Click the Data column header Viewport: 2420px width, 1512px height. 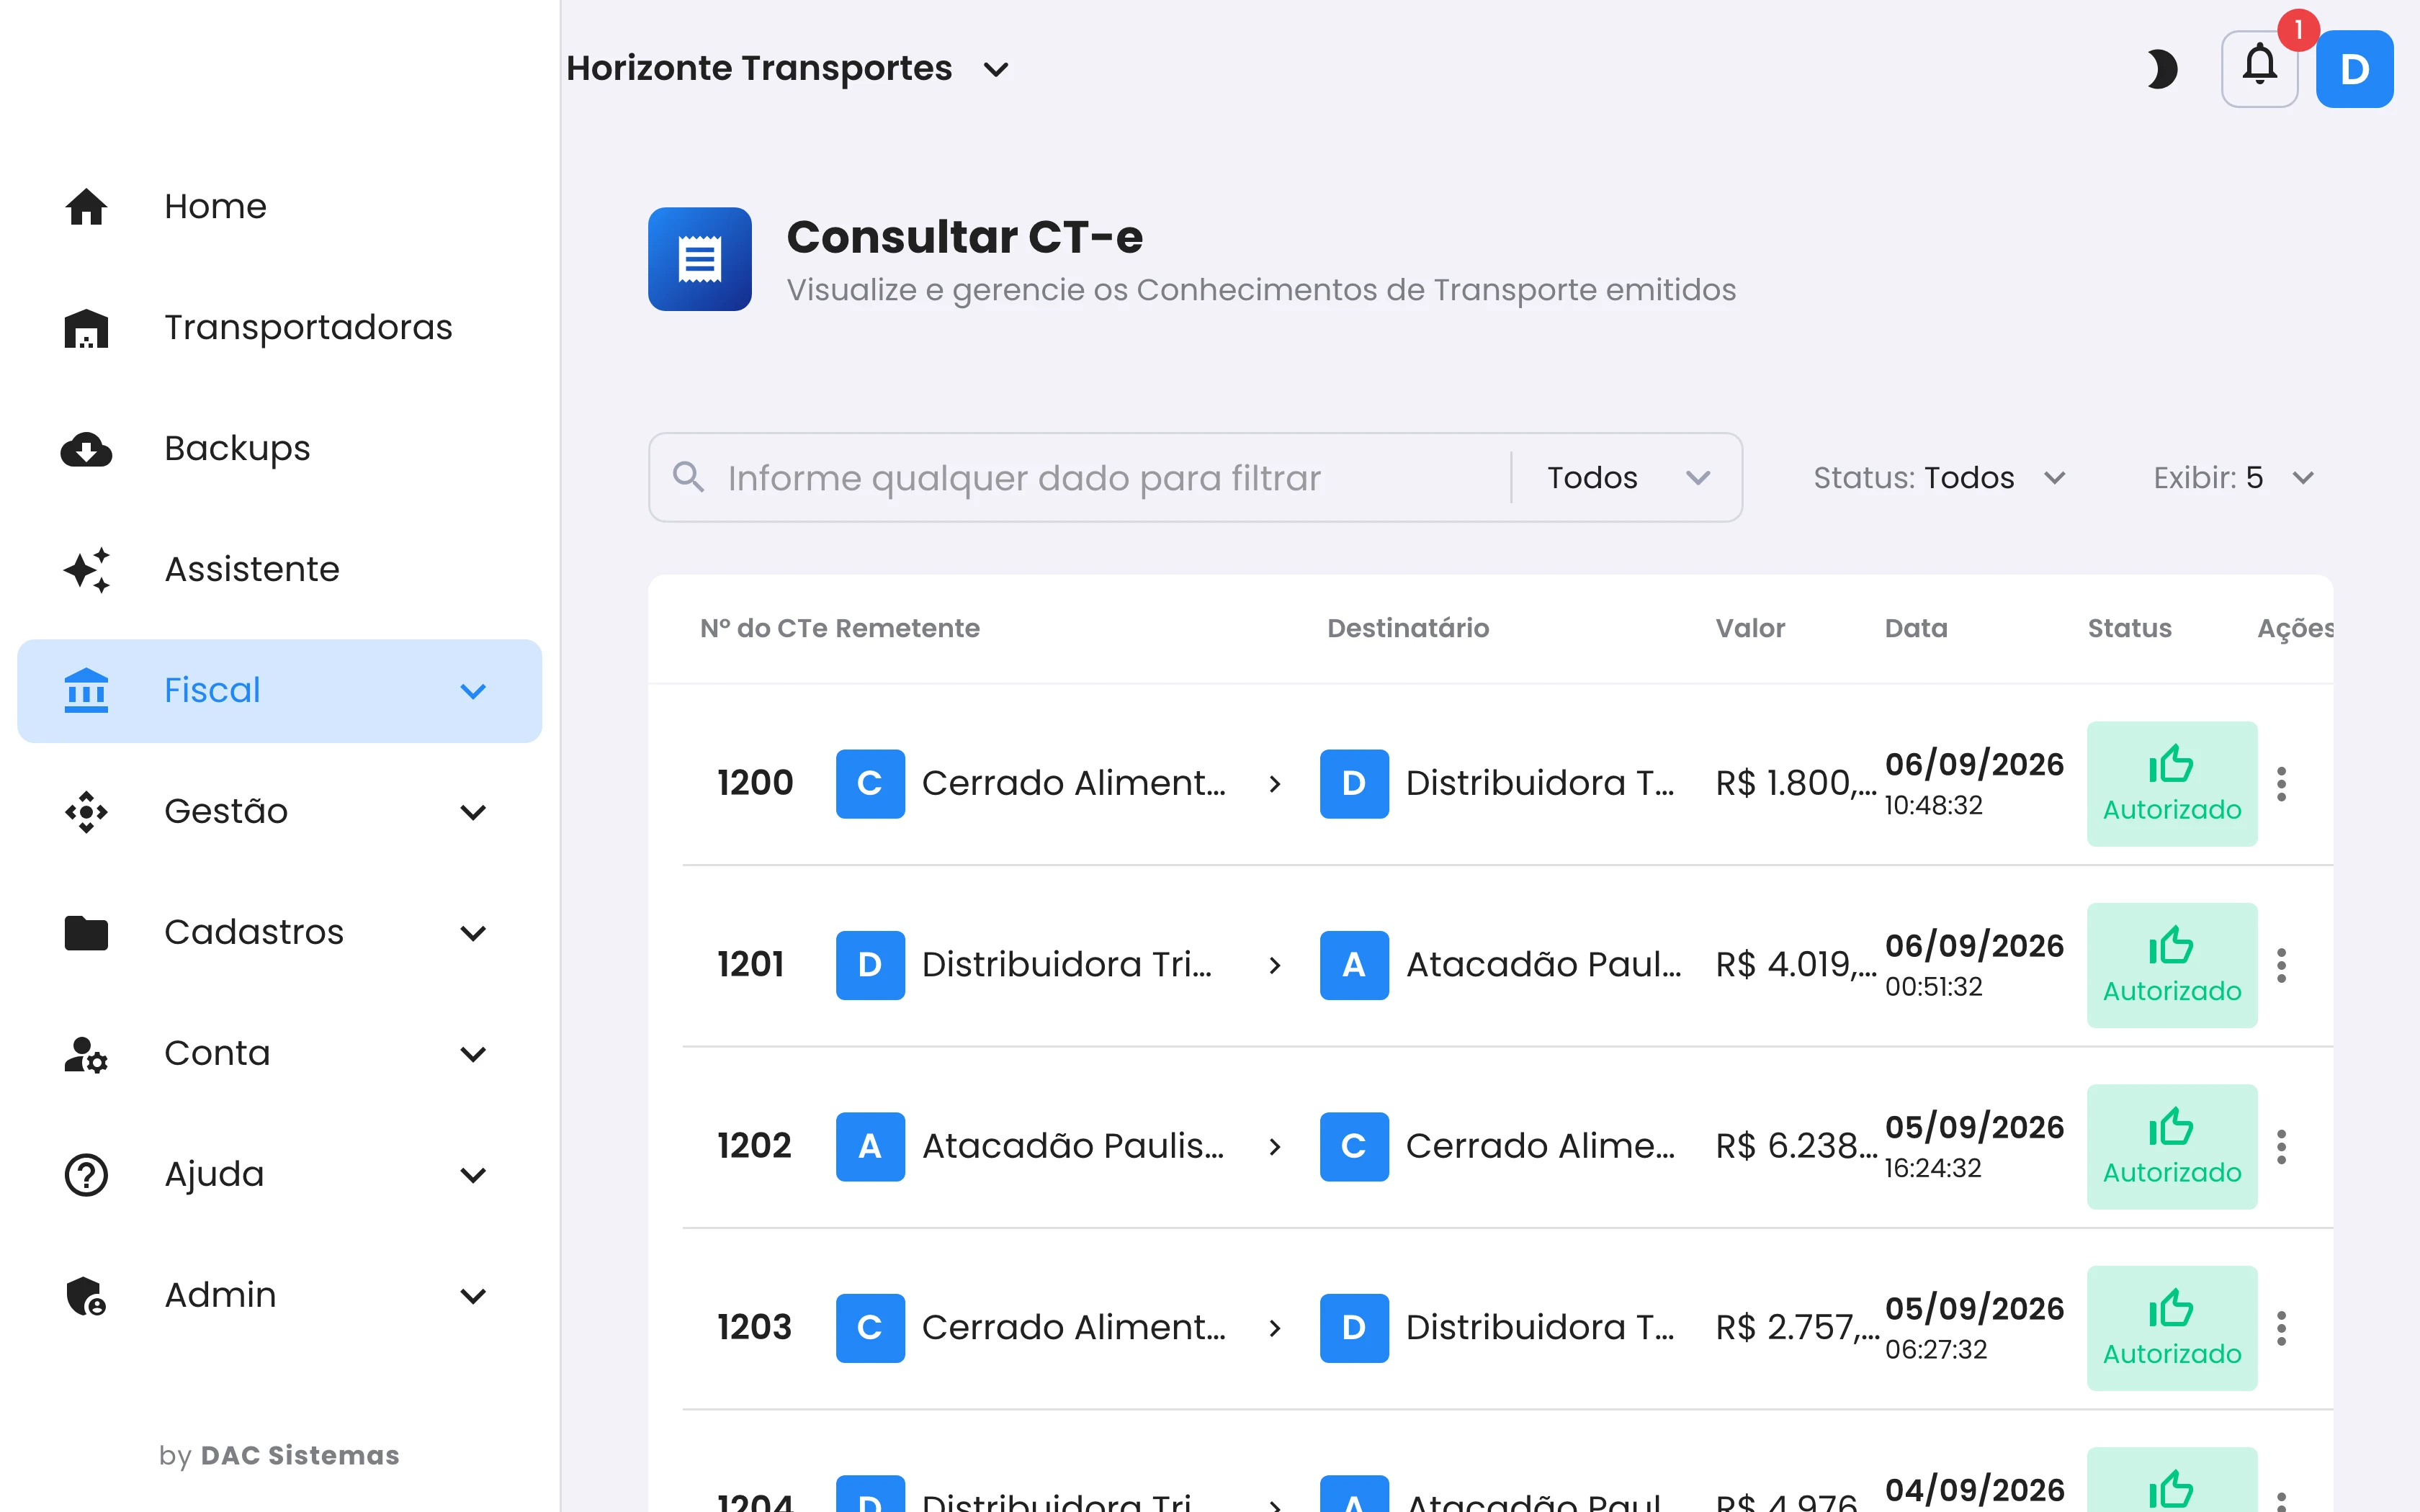coord(1916,628)
